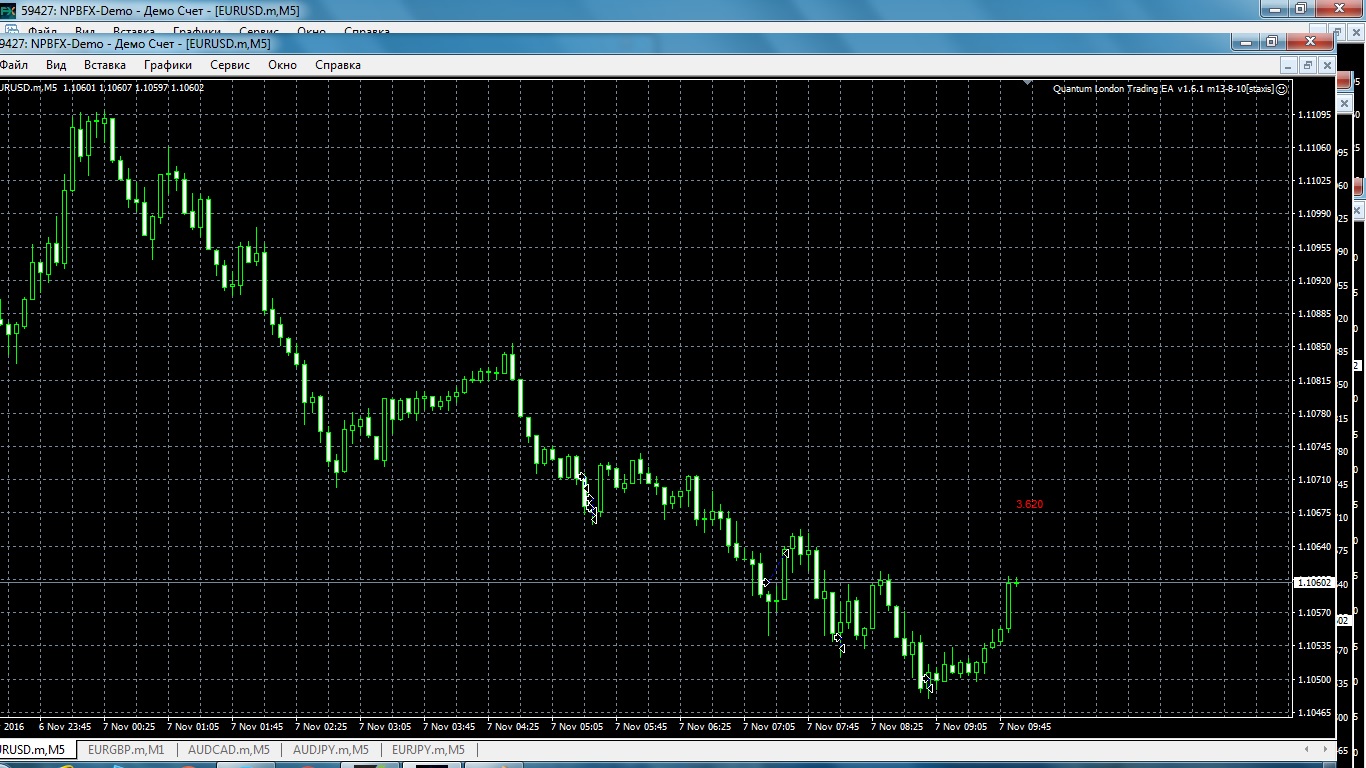
Task: Click the red 3.620 value on chart
Action: pos(1029,504)
